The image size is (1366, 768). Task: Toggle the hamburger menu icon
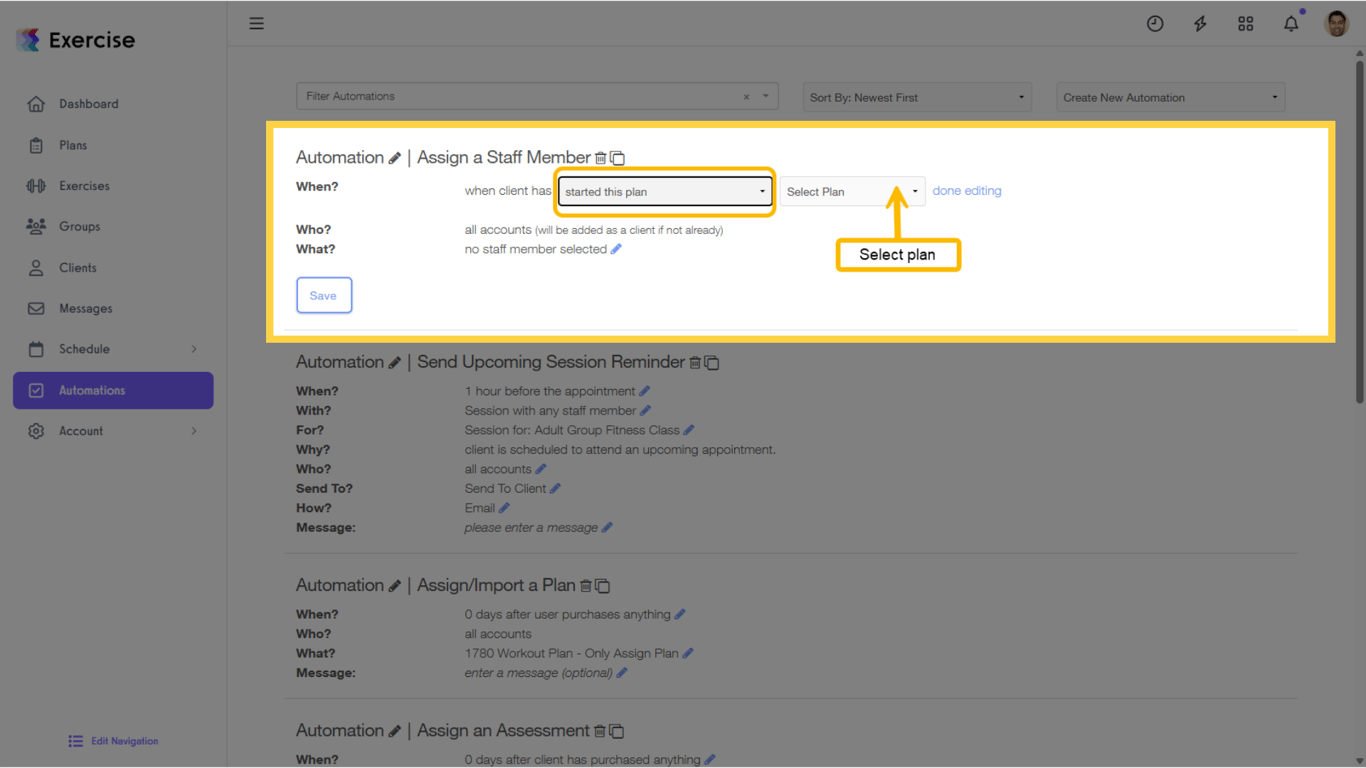pyautogui.click(x=256, y=22)
